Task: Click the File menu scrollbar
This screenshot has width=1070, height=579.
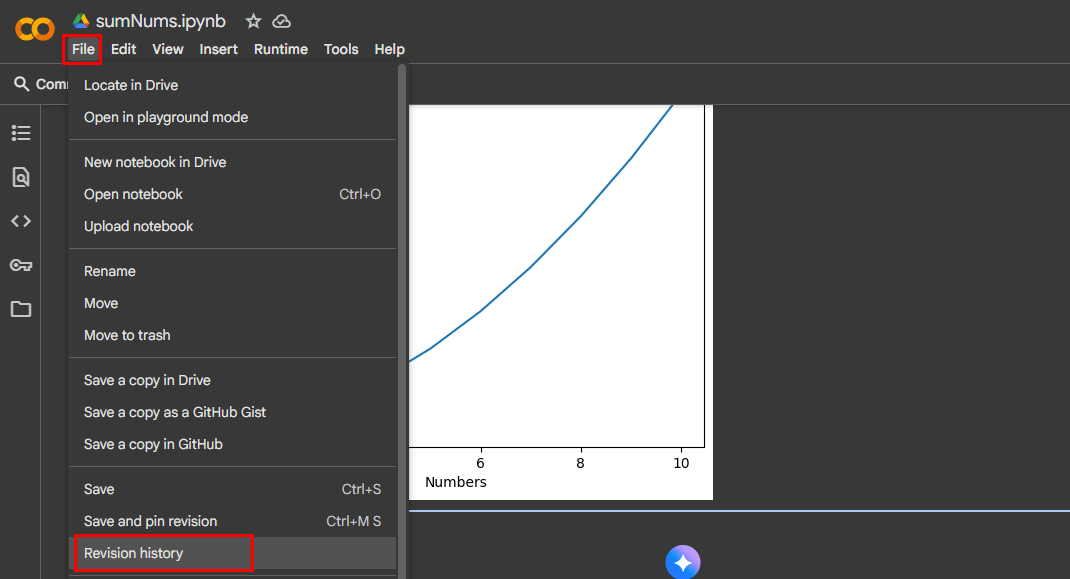Action: [x=402, y=300]
